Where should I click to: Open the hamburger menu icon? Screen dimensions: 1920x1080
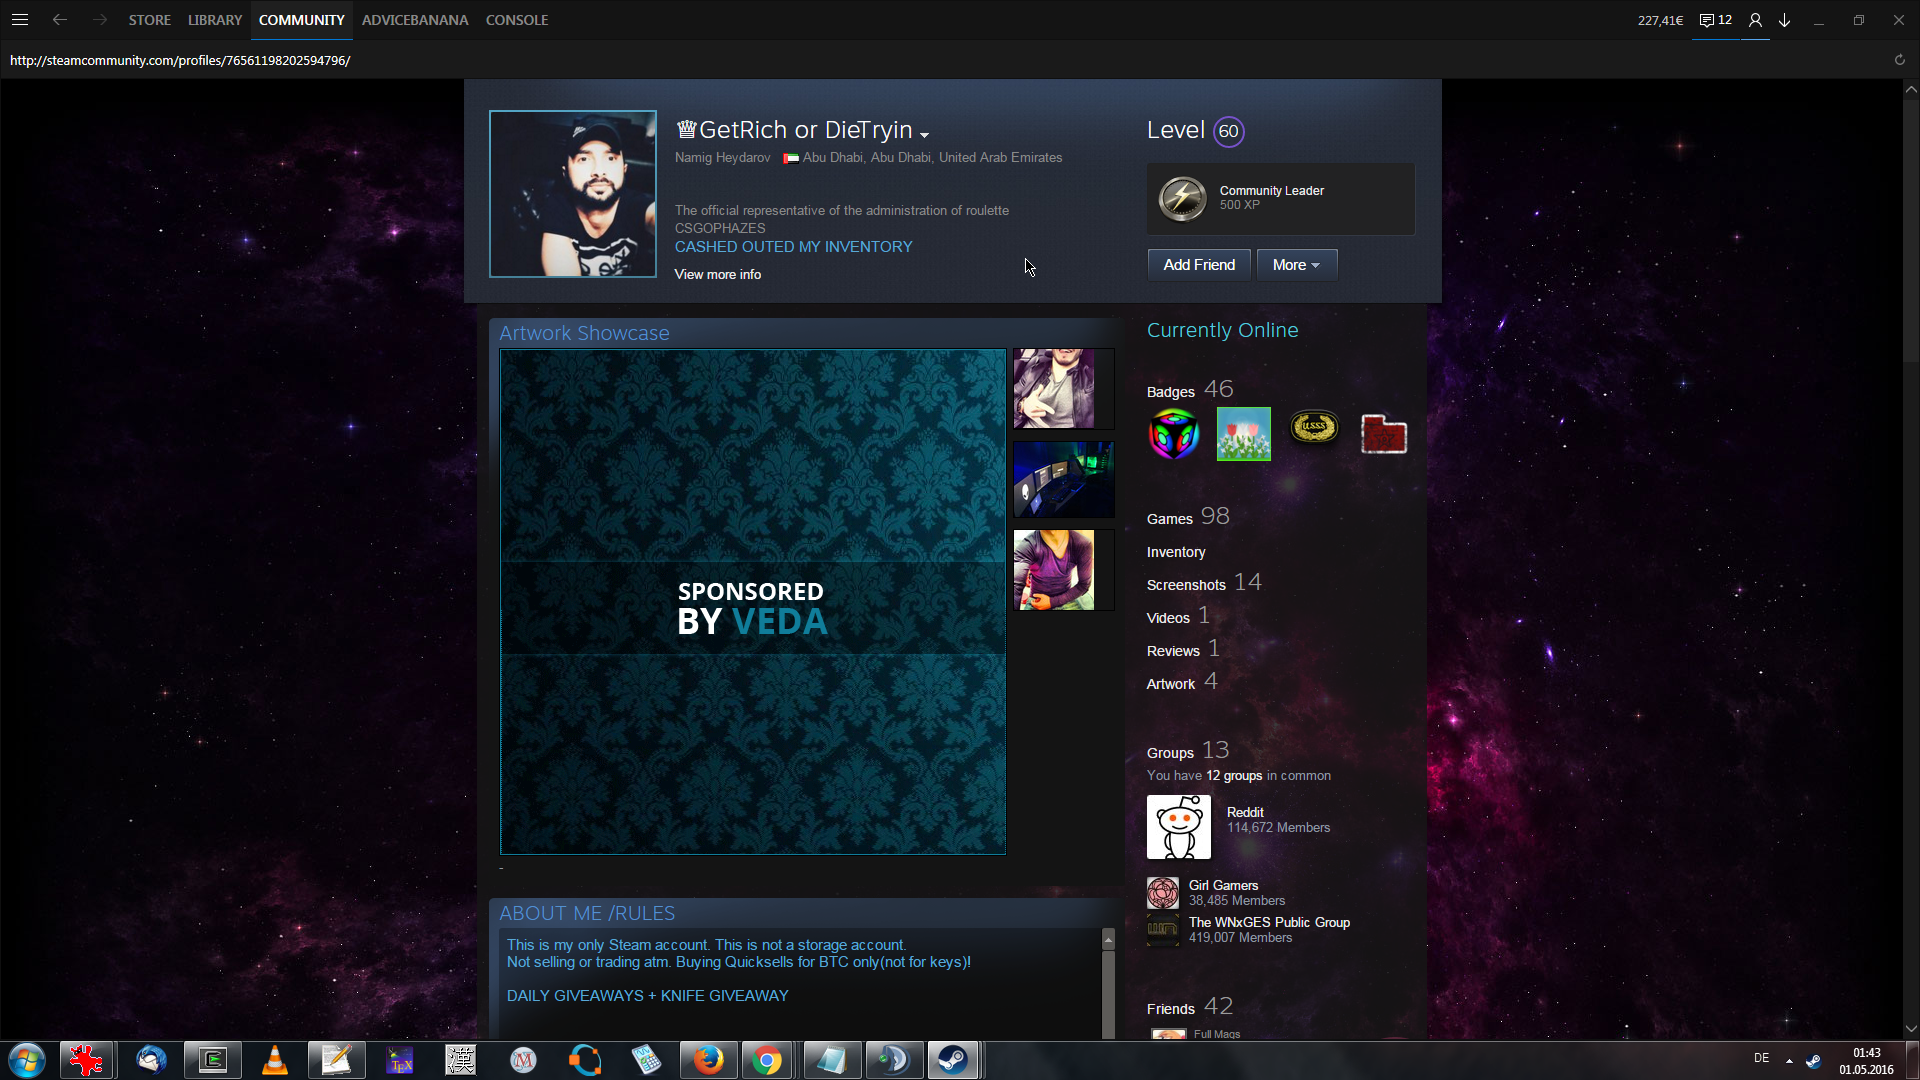coord(20,20)
